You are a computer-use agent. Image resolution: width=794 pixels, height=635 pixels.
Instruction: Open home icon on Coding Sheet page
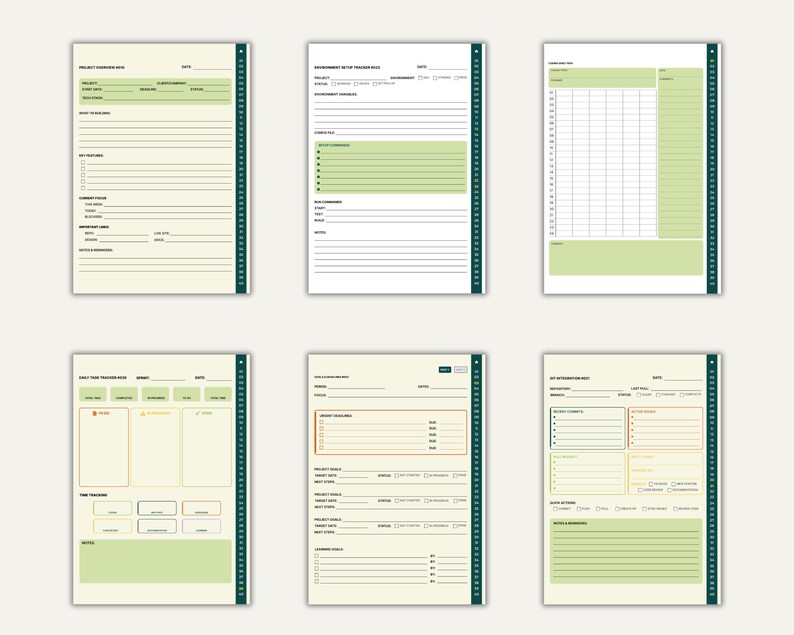click(712, 51)
